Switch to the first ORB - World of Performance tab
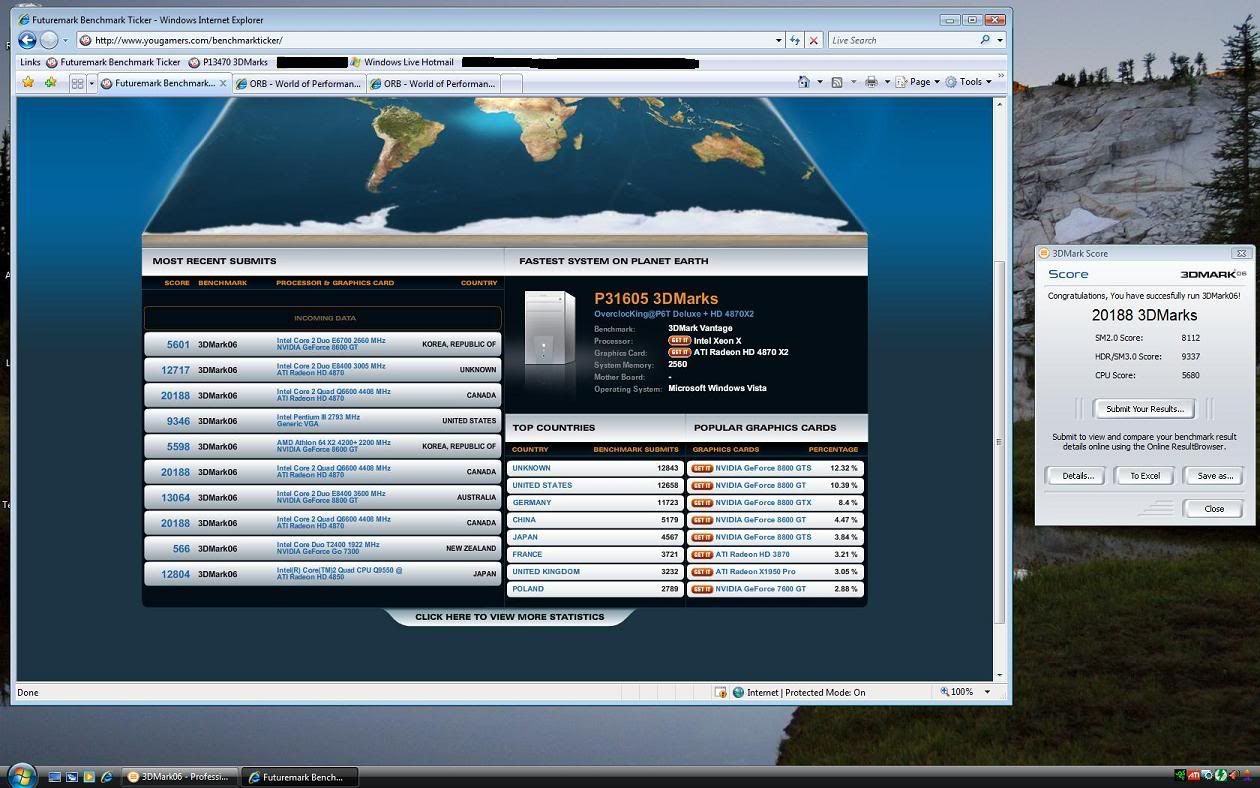1260x788 pixels. pyautogui.click(x=298, y=84)
